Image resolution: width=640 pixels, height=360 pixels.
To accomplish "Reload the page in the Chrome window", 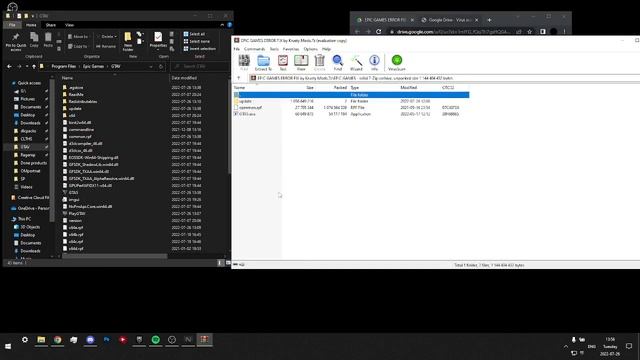I will [378, 31].
